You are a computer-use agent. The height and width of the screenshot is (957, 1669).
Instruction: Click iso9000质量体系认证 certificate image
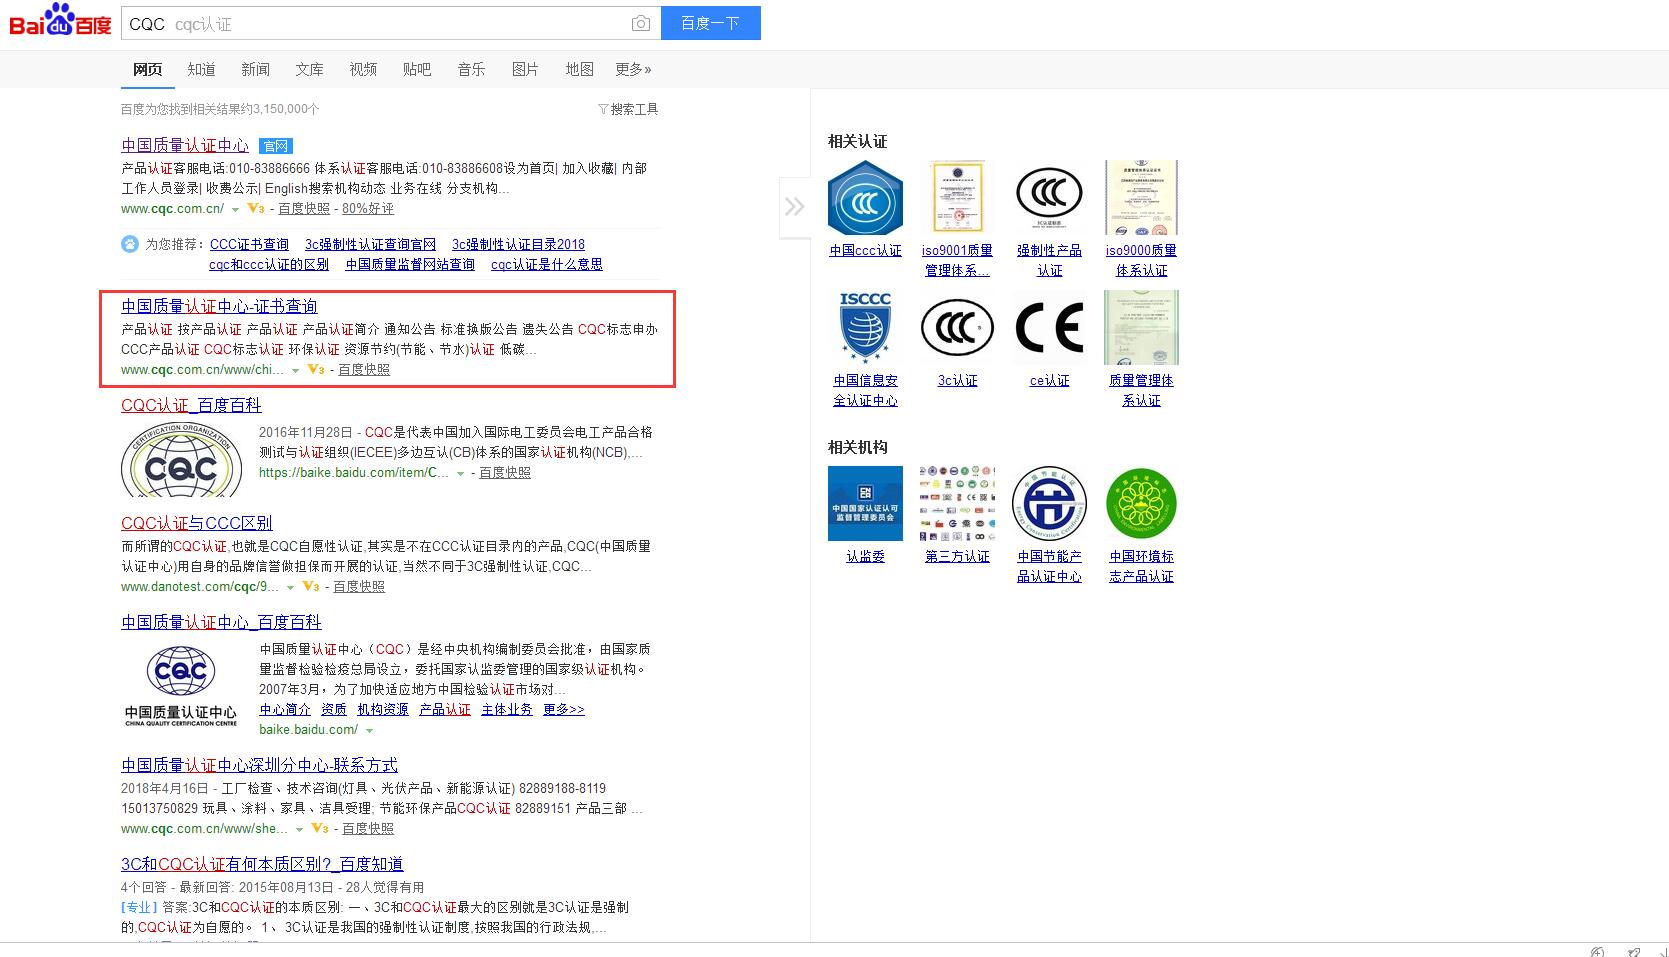pyautogui.click(x=1141, y=198)
